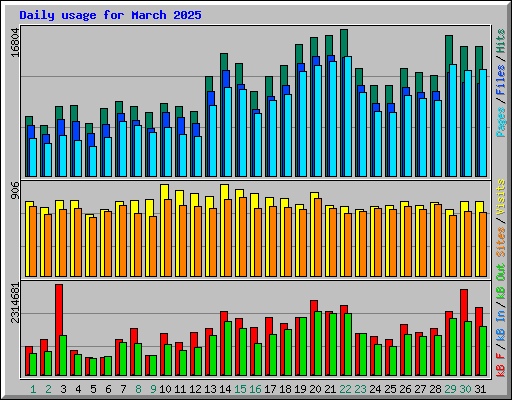Click day label 4 on the x-axis
This screenshot has width=512, height=400.
click(x=78, y=389)
